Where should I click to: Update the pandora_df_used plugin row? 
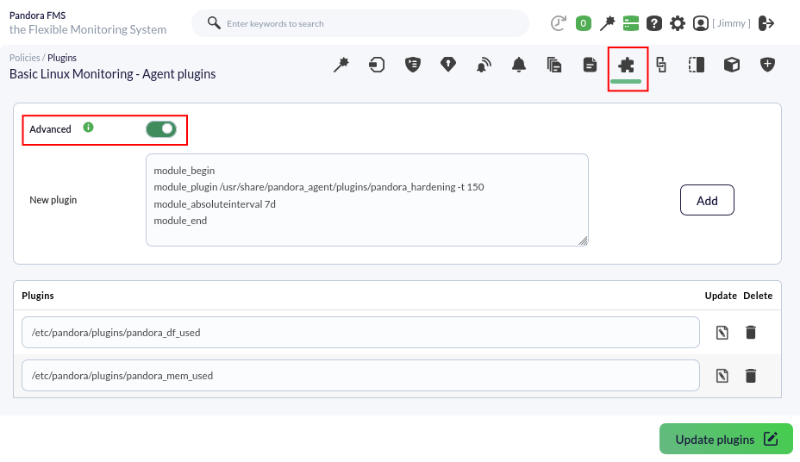[x=721, y=332]
